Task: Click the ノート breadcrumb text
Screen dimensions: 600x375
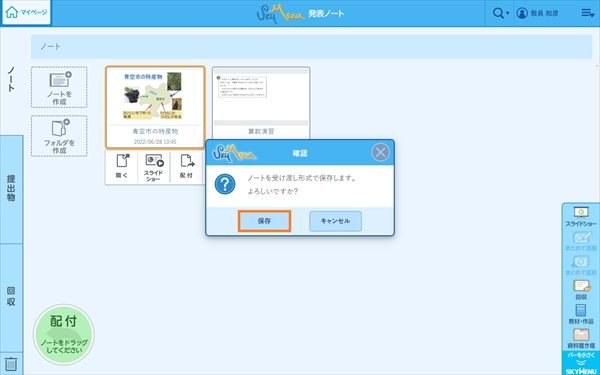Action: [x=51, y=47]
